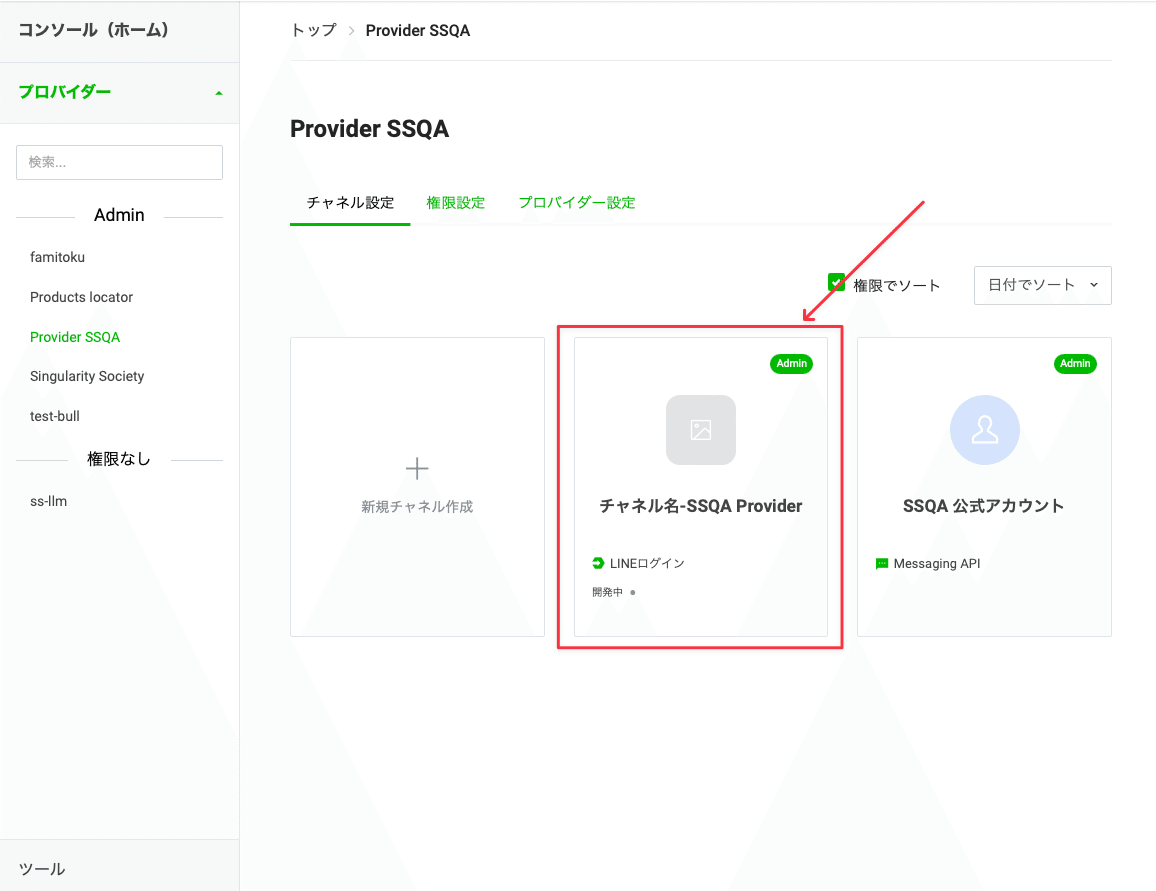Click the Provider SSQA page heading

coord(369,129)
